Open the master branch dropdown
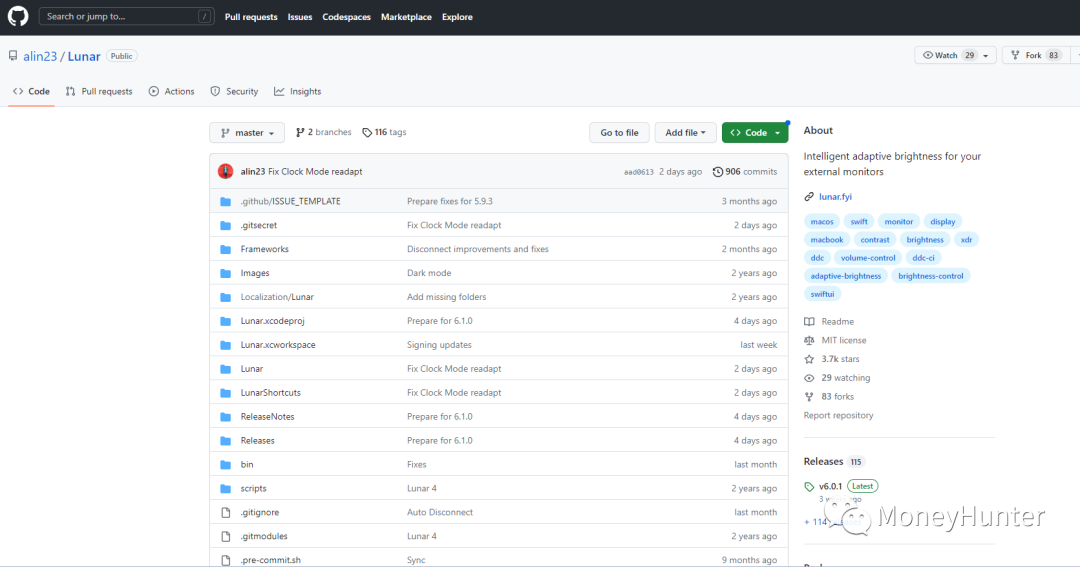The height and width of the screenshot is (567, 1080). pos(247,132)
